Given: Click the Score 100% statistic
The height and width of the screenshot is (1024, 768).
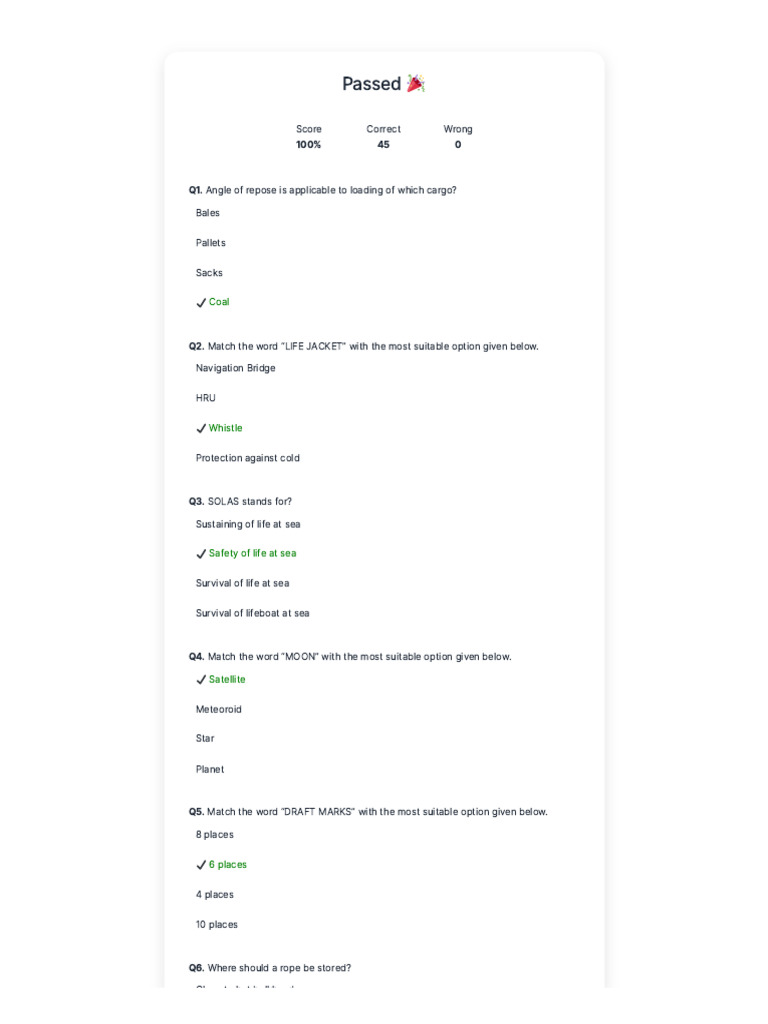Looking at the screenshot, I should pyautogui.click(x=309, y=137).
